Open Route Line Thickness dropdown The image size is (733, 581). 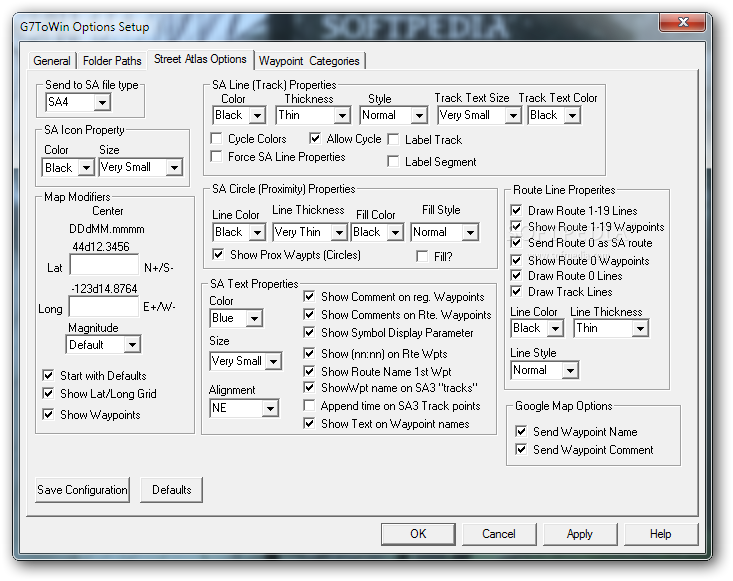(x=611, y=329)
